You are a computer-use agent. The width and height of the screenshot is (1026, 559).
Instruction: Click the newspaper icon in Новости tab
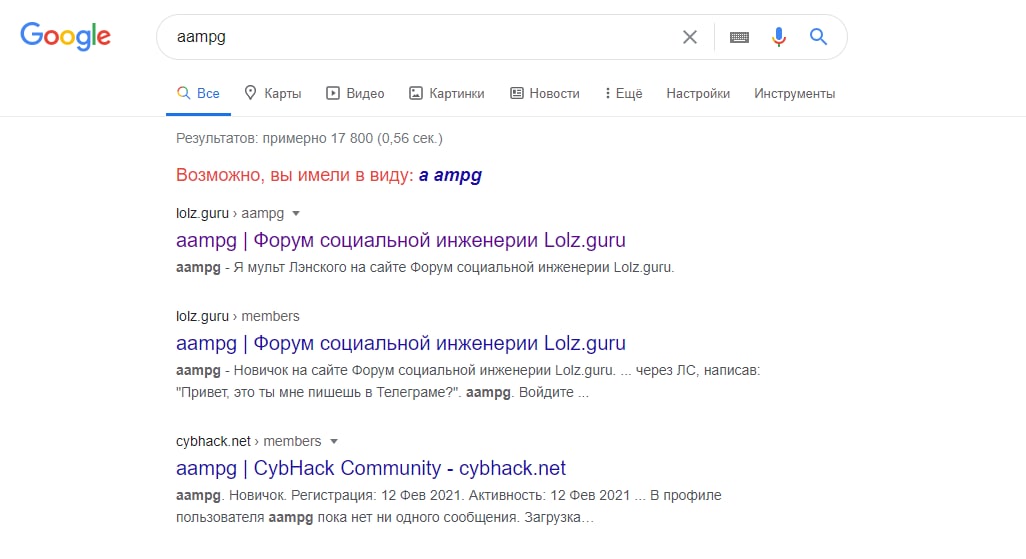pyautogui.click(x=517, y=94)
